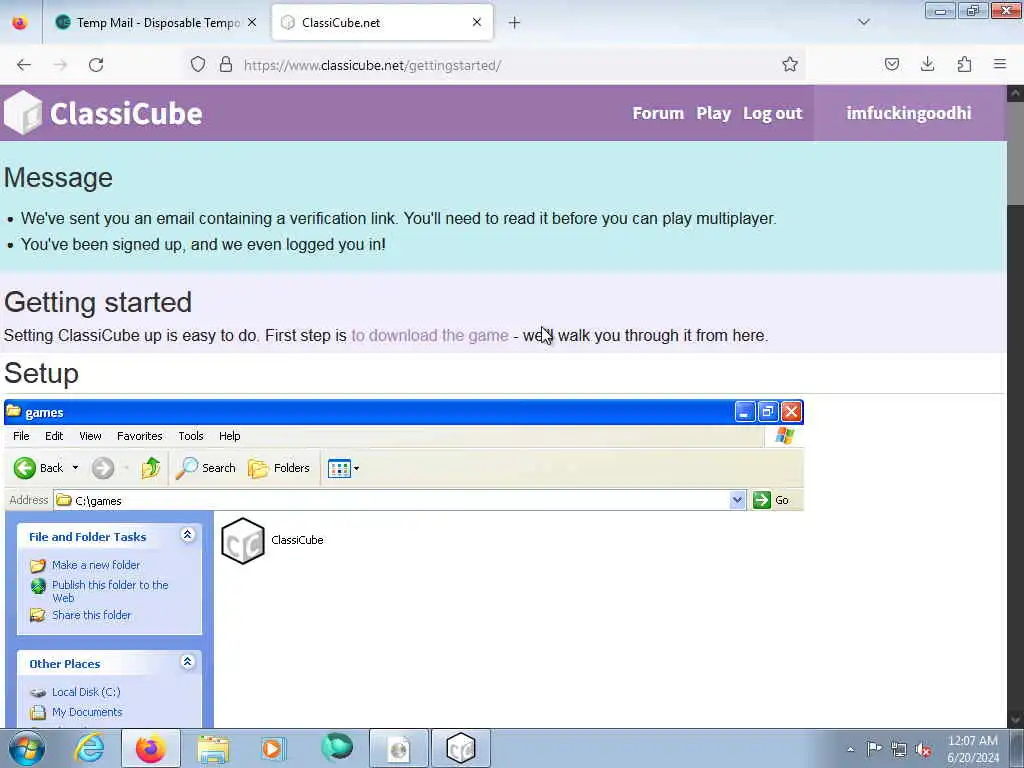Click the Folders button in screenshot toolbar
The height and width of the screenshot is (768, 1024).
tap(279, 468)
